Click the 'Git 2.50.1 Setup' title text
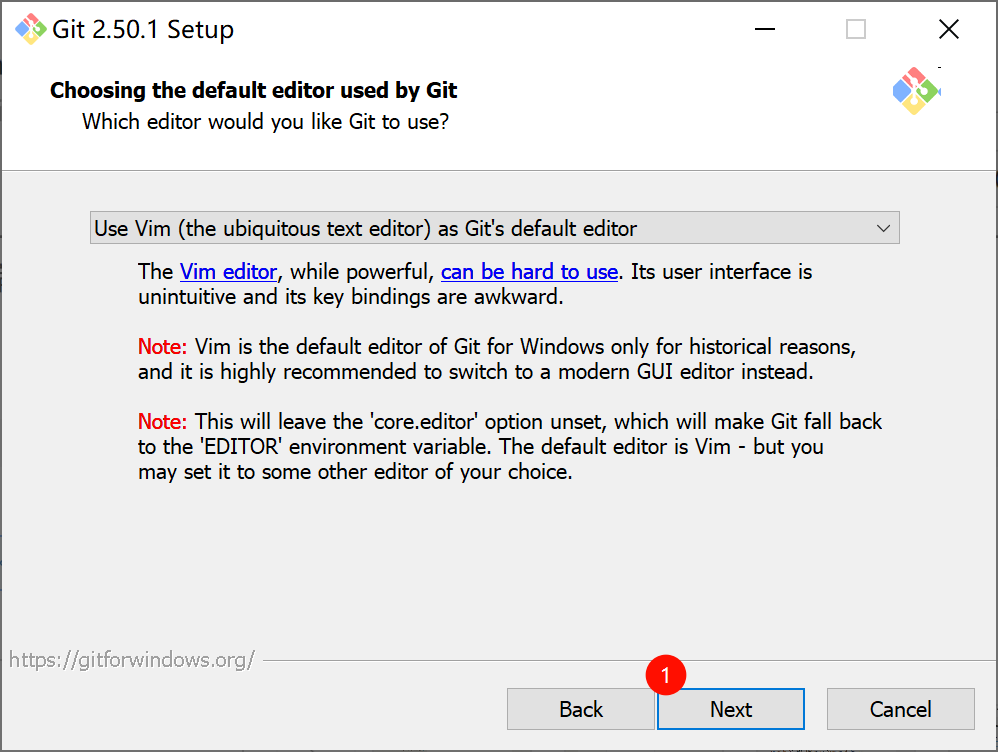This screenshot has width=998, height=752. (143, 29)
